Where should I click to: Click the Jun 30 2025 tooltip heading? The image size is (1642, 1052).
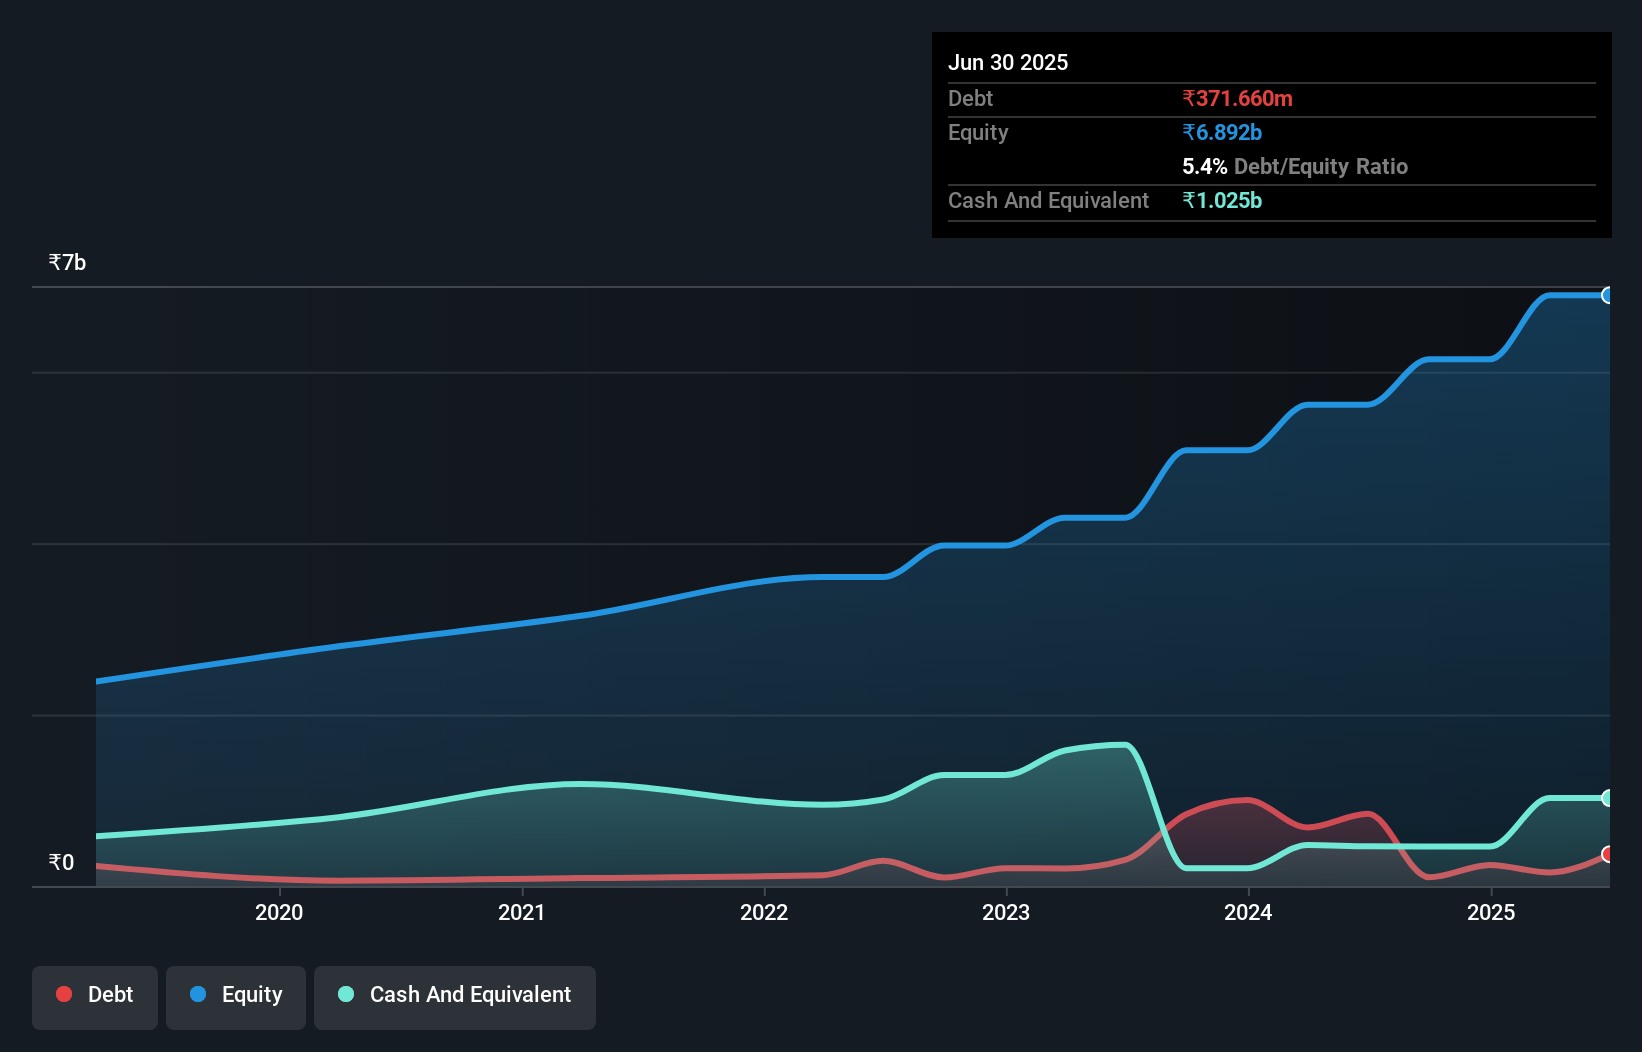pyautogui.click(x=1008, y=62)
